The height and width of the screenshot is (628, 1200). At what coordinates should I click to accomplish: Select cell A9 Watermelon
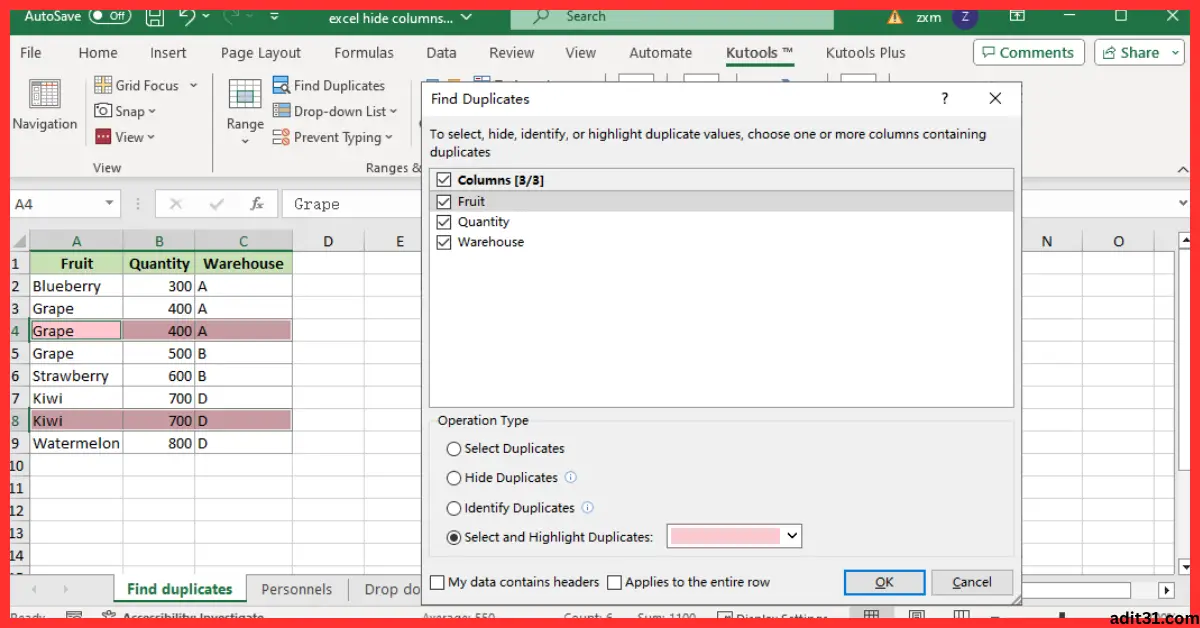(76, 443)
